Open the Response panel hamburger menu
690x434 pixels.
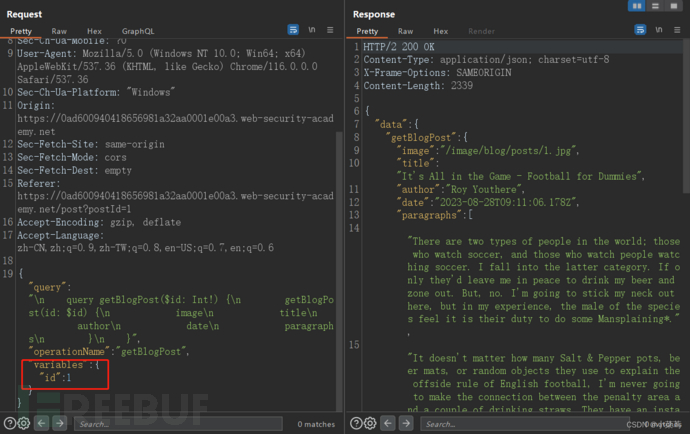pyautogui.click(x=675, y=31)
